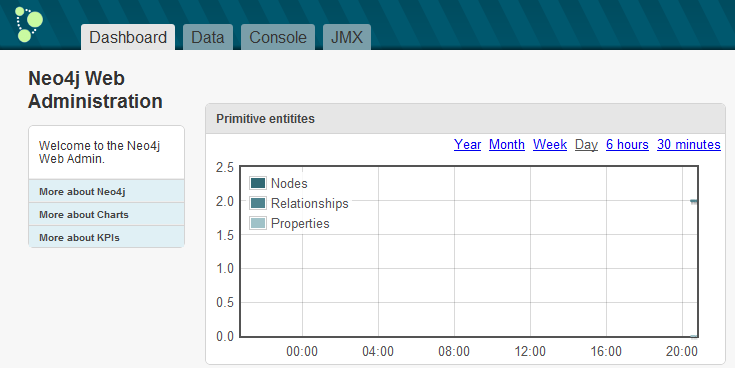Expand More about Charts section

click(x=106, y=214)
